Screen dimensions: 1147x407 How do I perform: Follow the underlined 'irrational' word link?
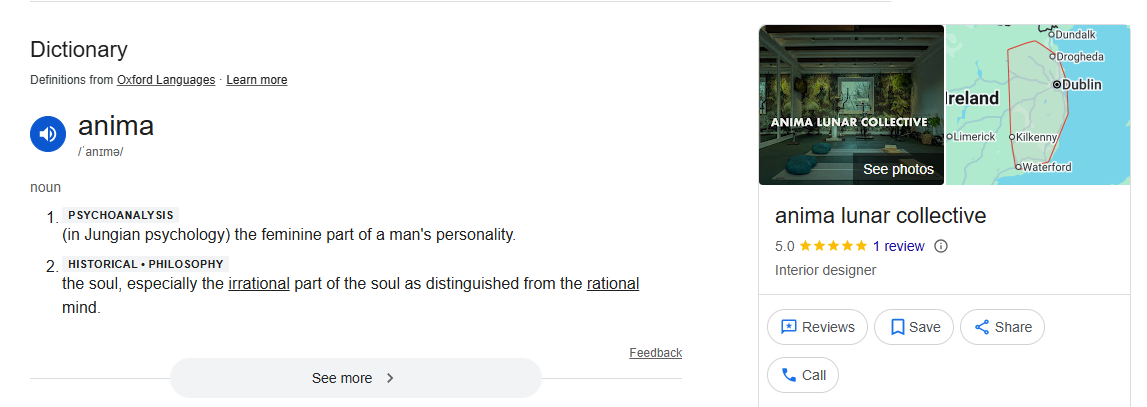[259, 283]
